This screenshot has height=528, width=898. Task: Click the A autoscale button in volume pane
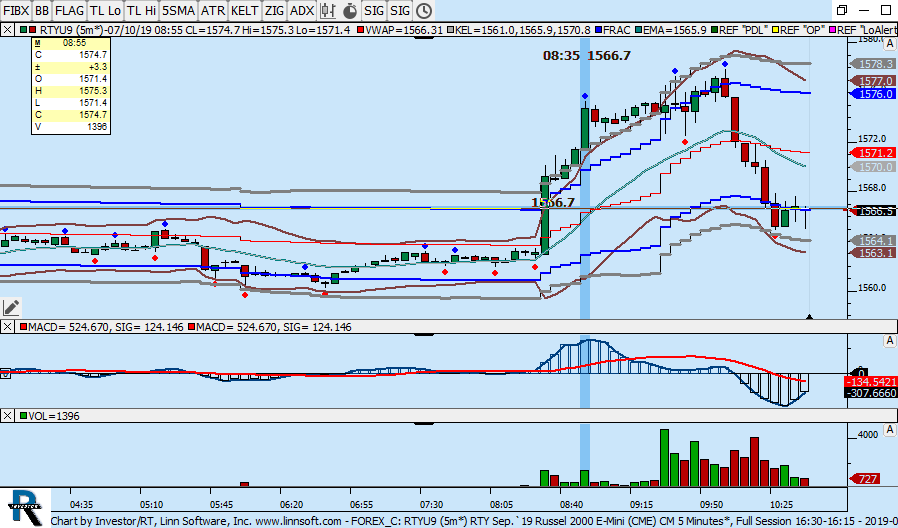[x=889, y=430]
